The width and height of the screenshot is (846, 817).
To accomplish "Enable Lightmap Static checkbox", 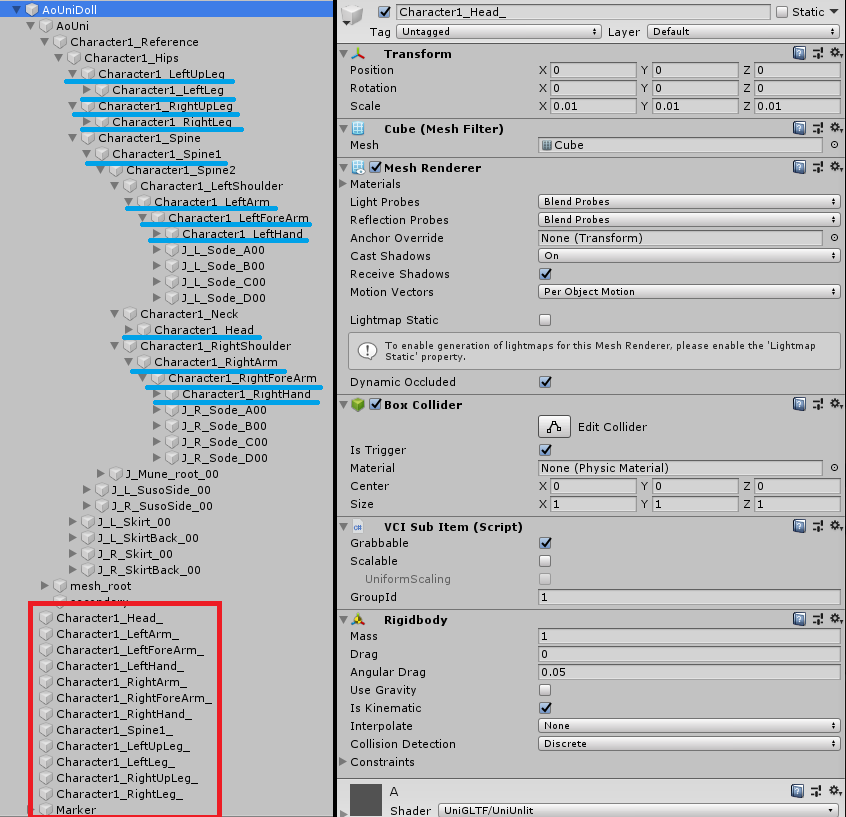I will pyautogui.click(x=545, y=320).
